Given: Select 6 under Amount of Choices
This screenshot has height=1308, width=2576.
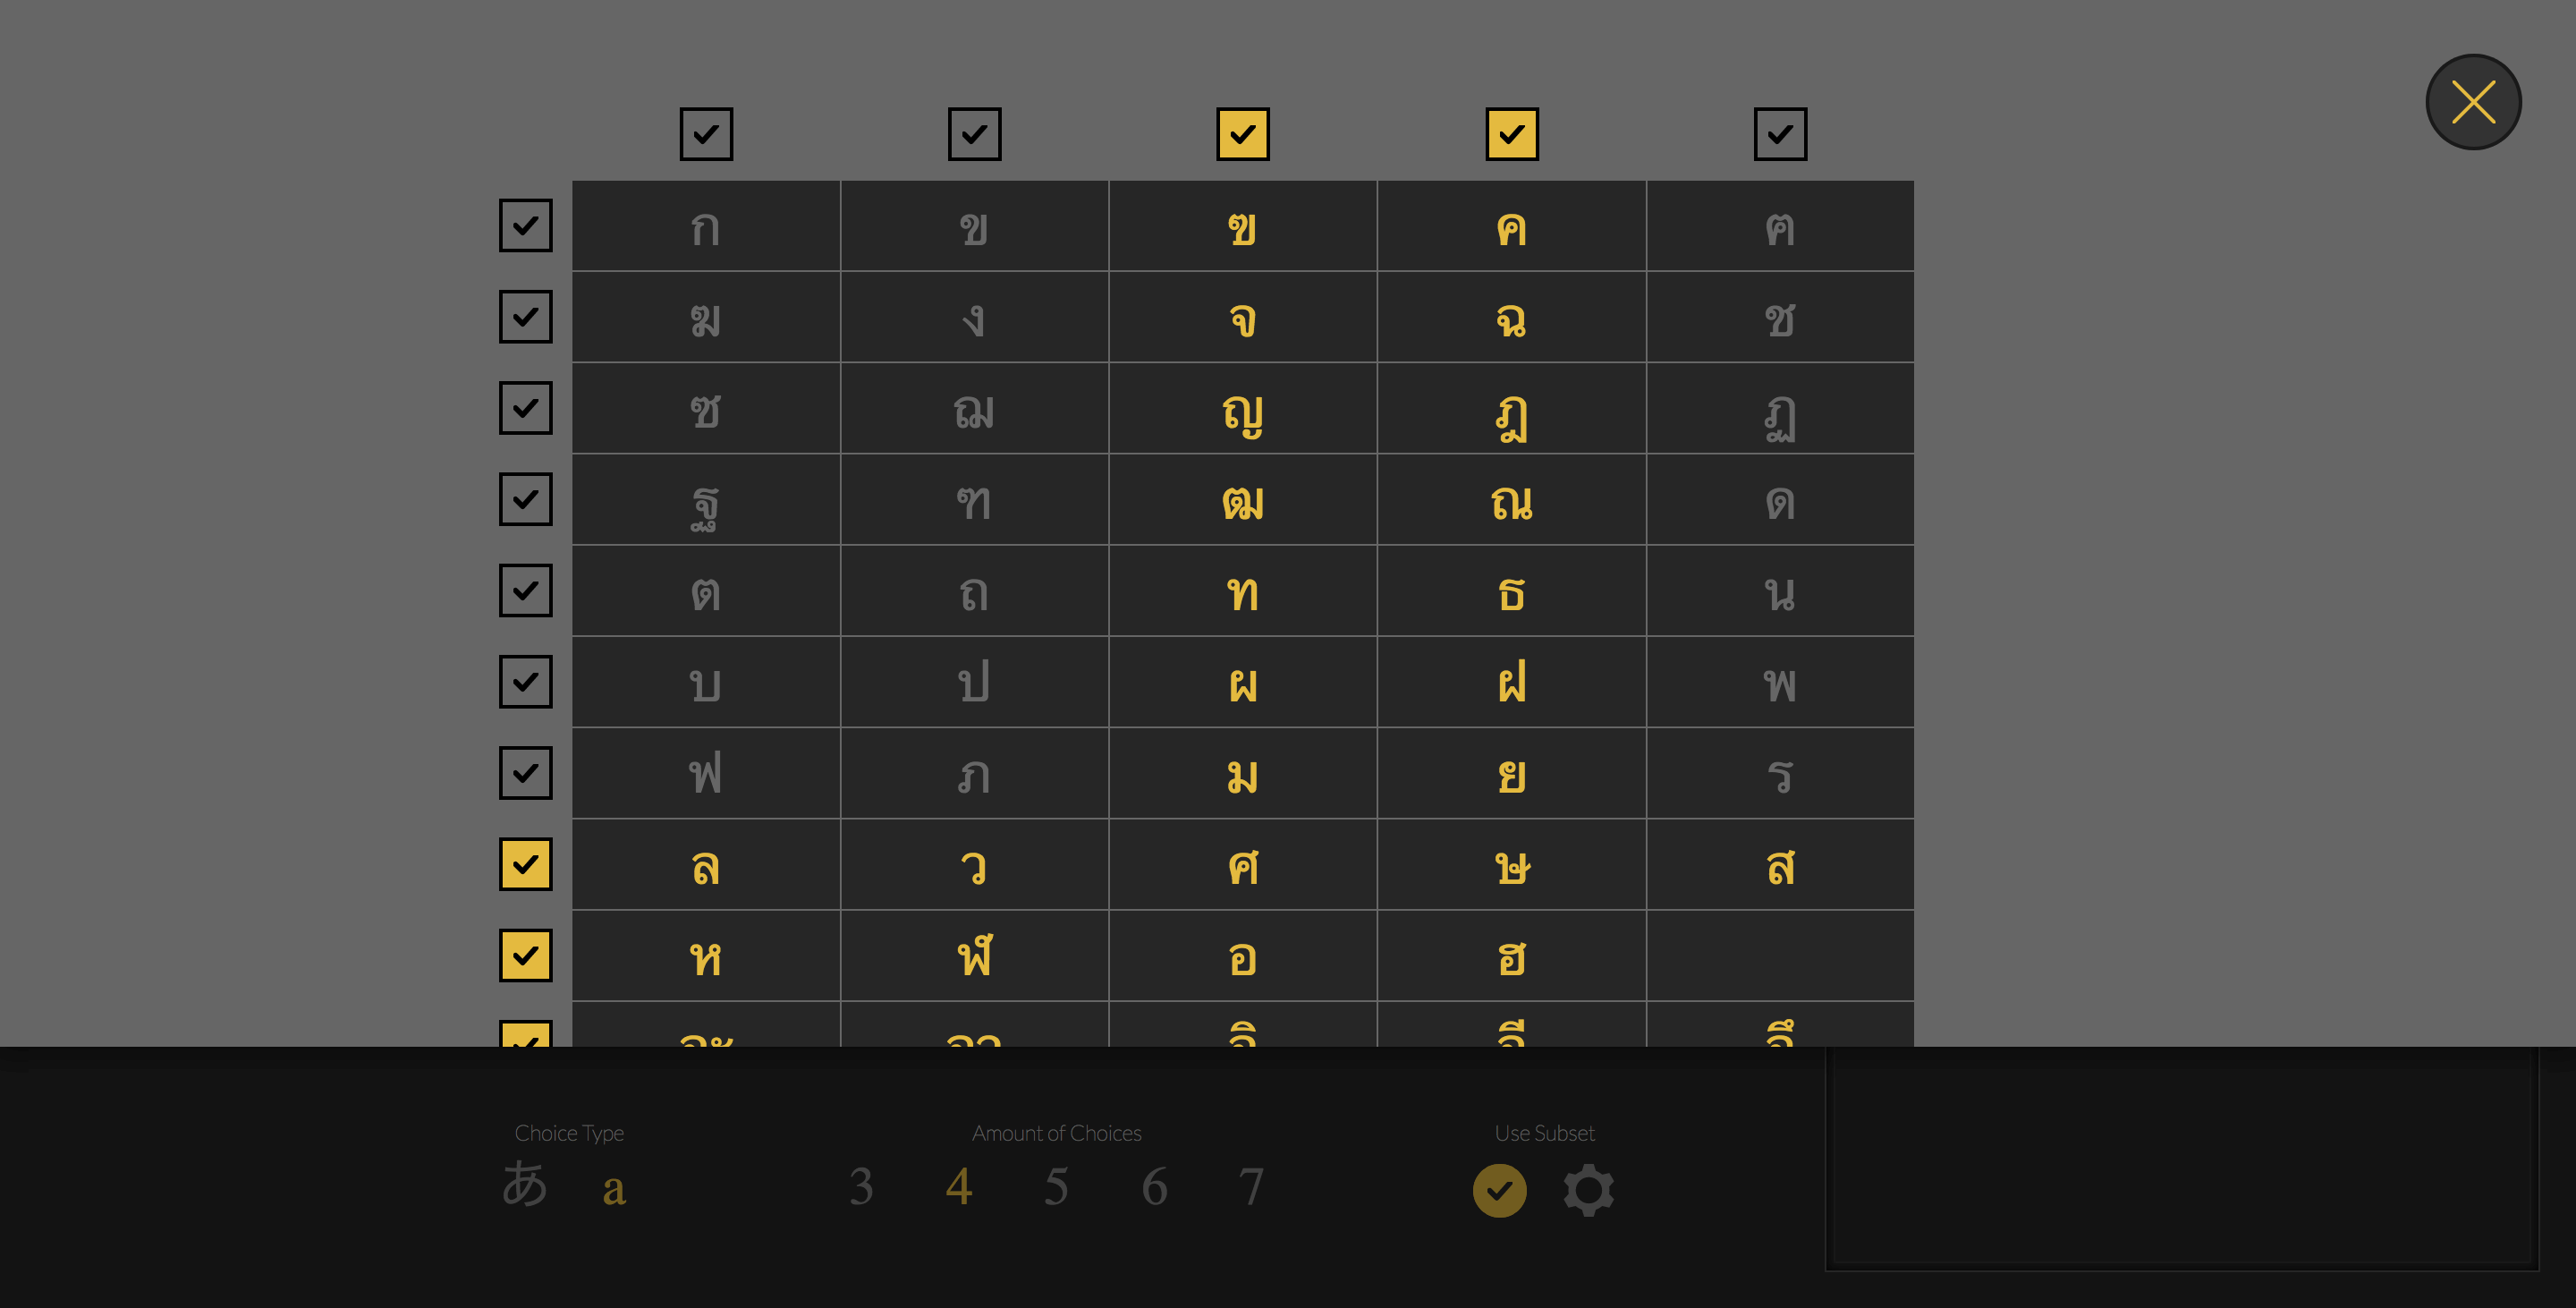Looking at the screenshot, I should 1155,1187.
